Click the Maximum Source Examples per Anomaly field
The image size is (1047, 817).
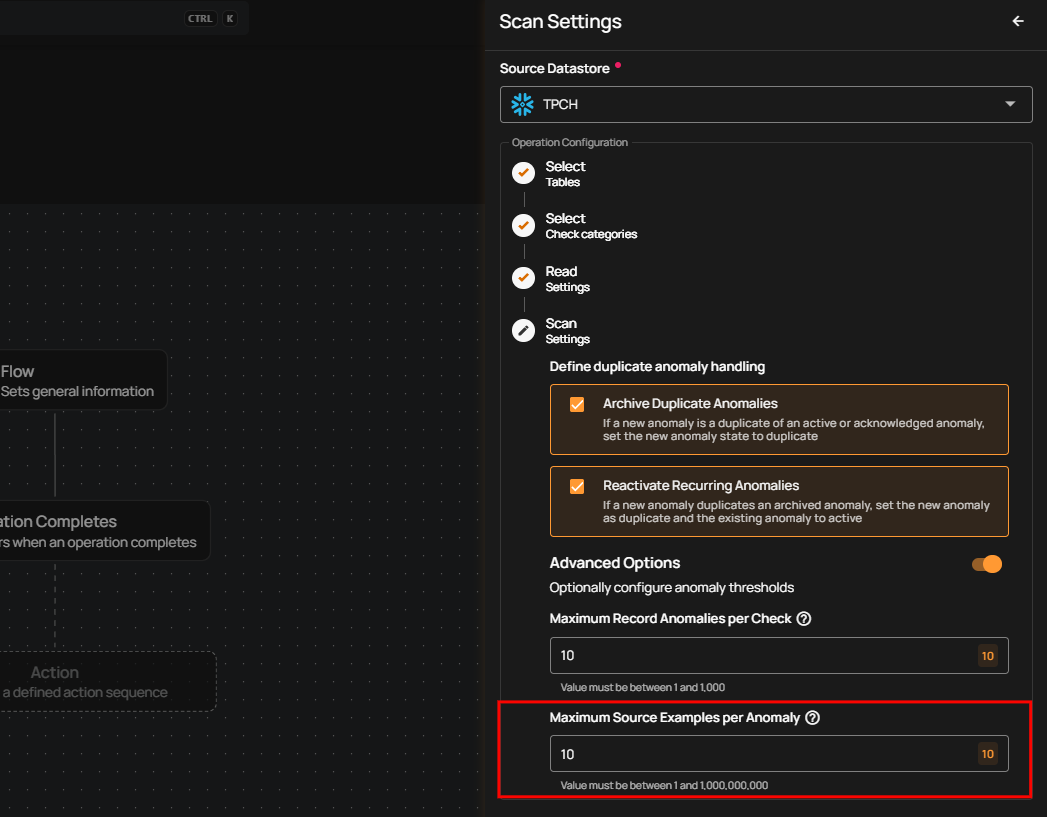(760, 754)
